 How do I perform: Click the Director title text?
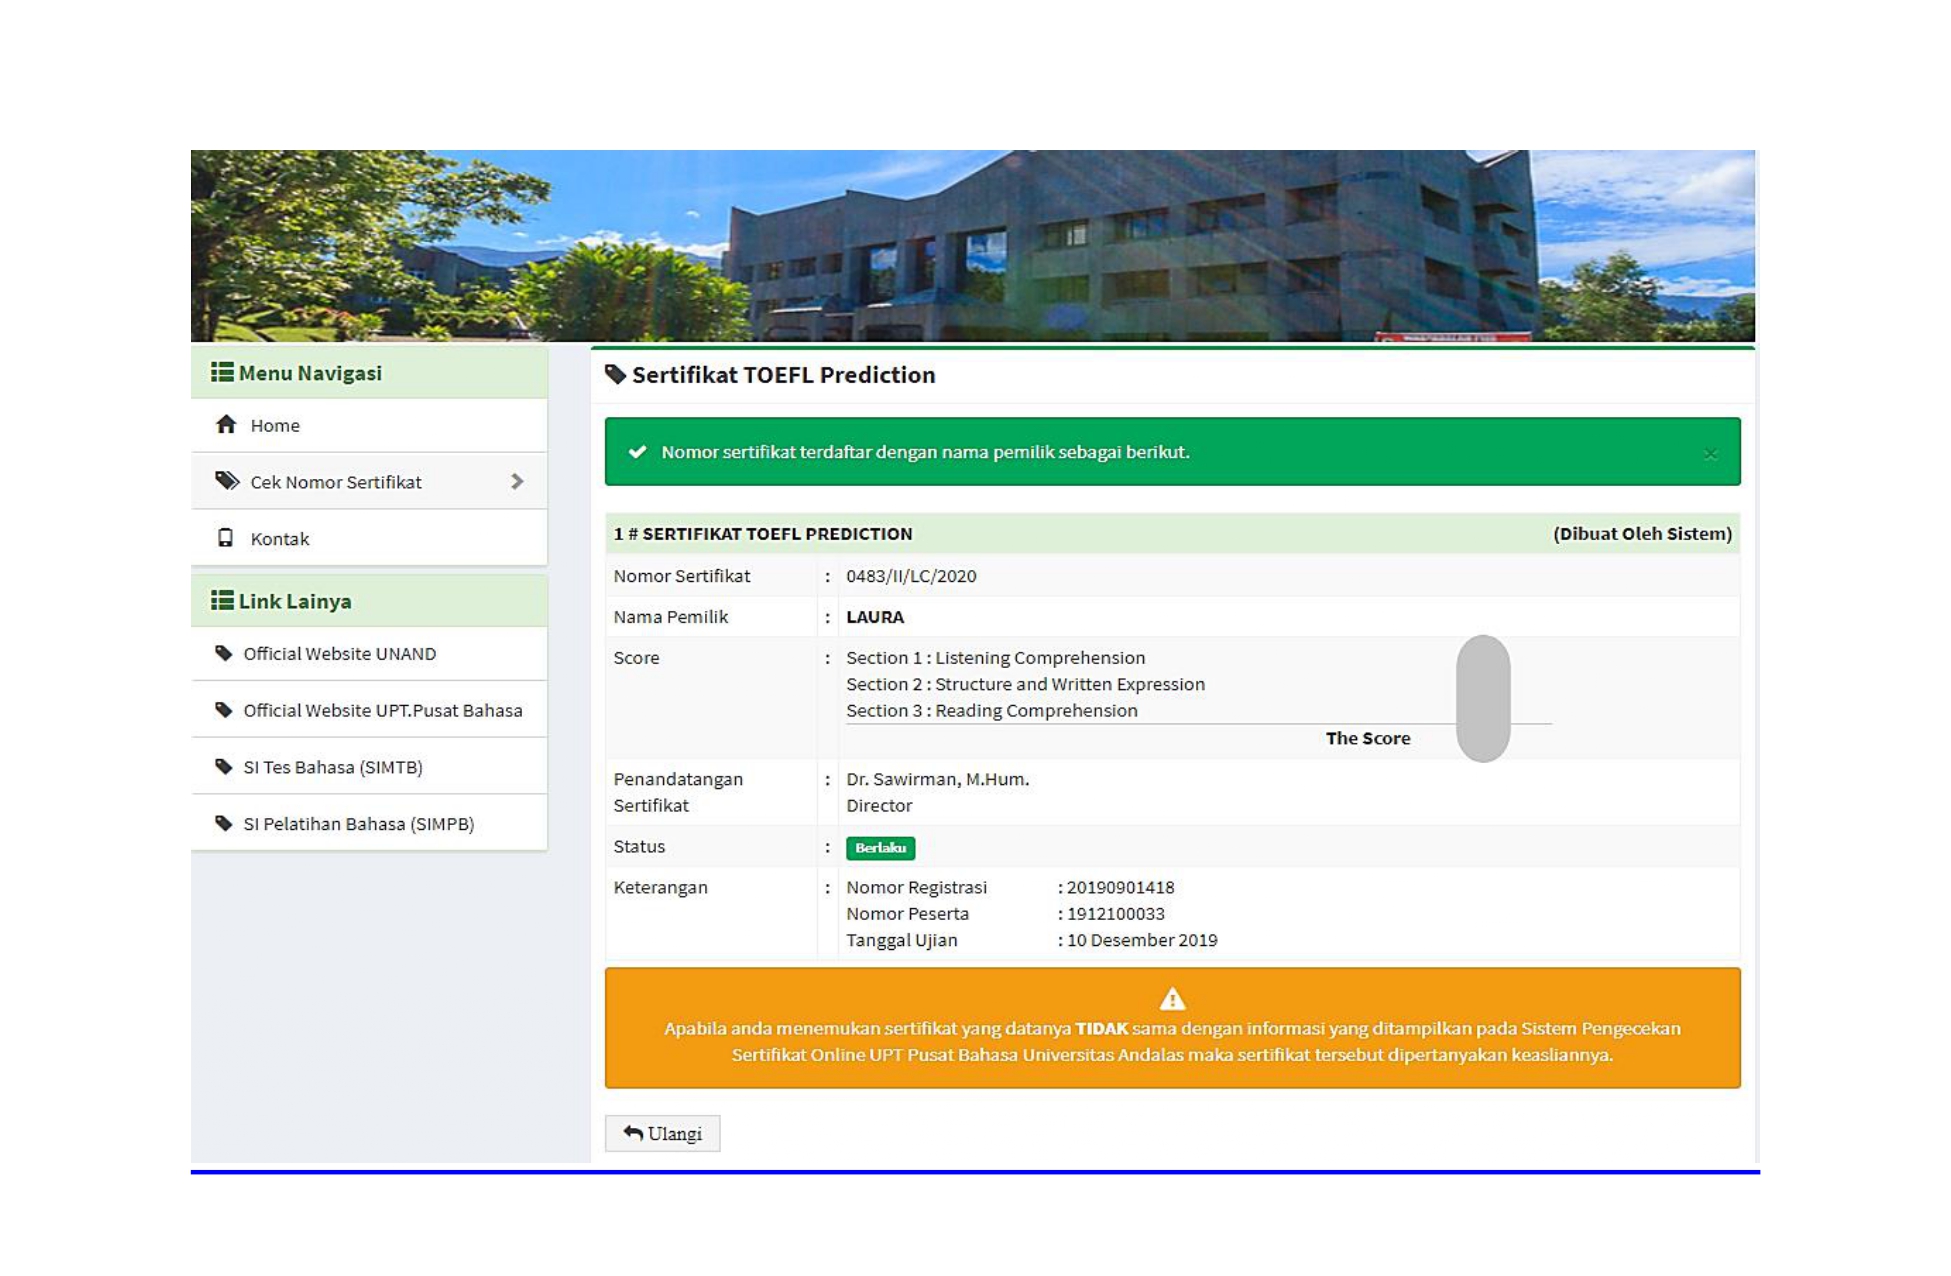tap(879, 805)
